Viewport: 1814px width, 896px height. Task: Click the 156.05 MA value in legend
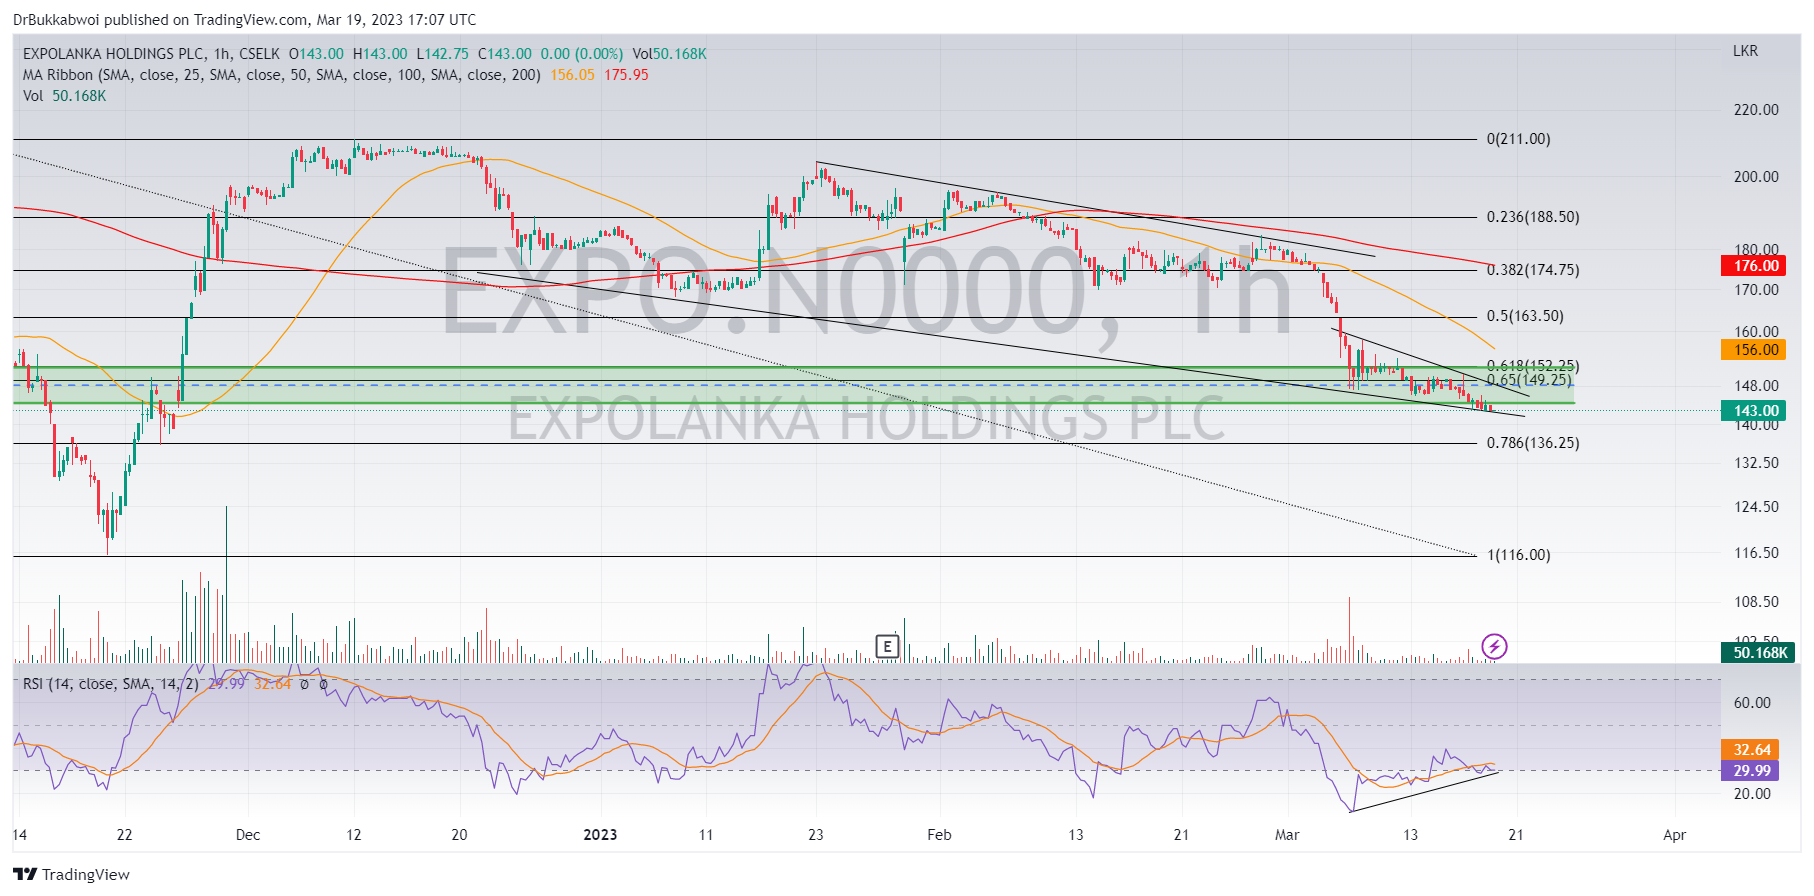click(572, 75)
